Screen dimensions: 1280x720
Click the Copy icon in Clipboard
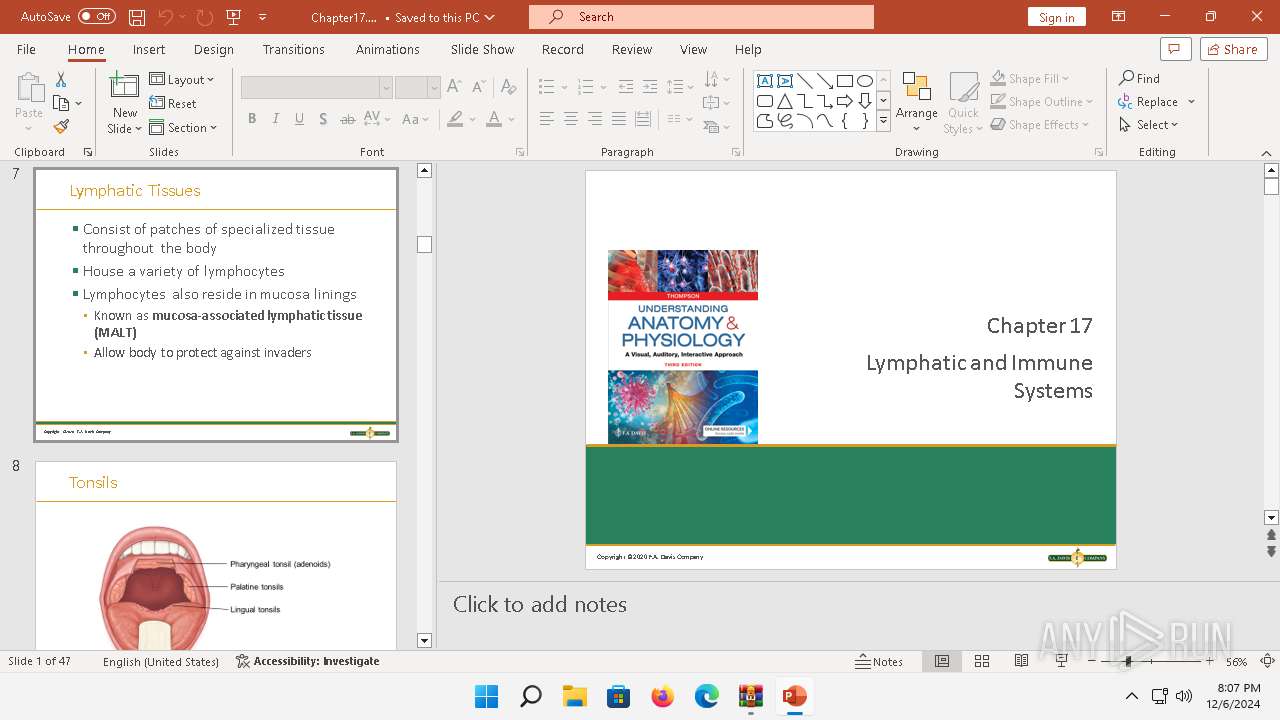pyautogui.click(x=62, y=103)
